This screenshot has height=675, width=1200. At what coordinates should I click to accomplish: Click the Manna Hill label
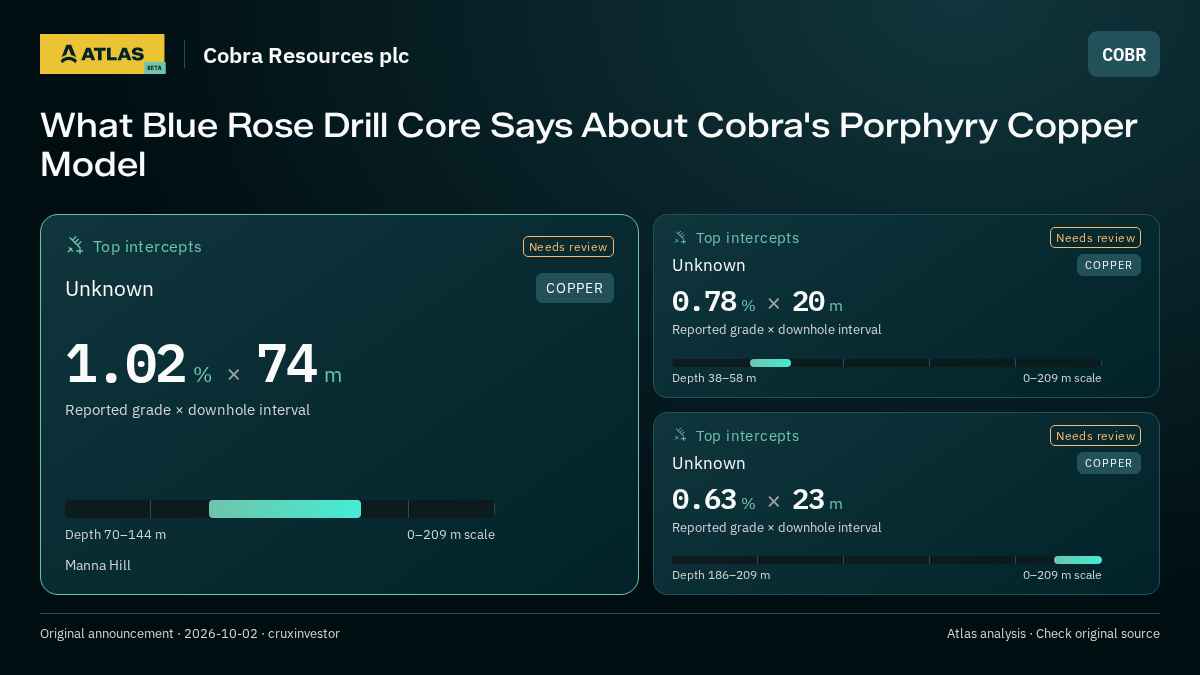pos(98,566)
